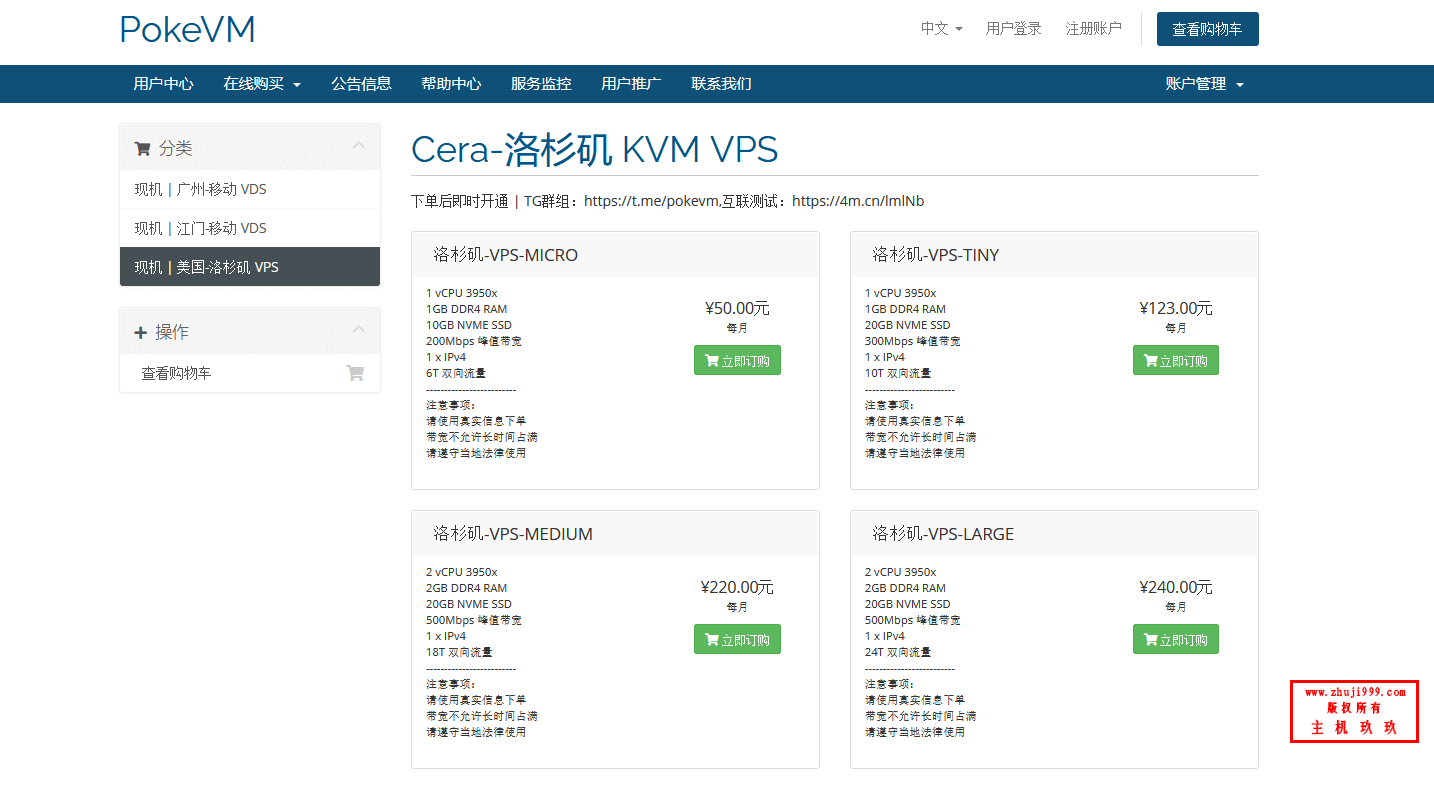Go to 帮助中心 page
1434x791 pixels.
click(451, 84)
